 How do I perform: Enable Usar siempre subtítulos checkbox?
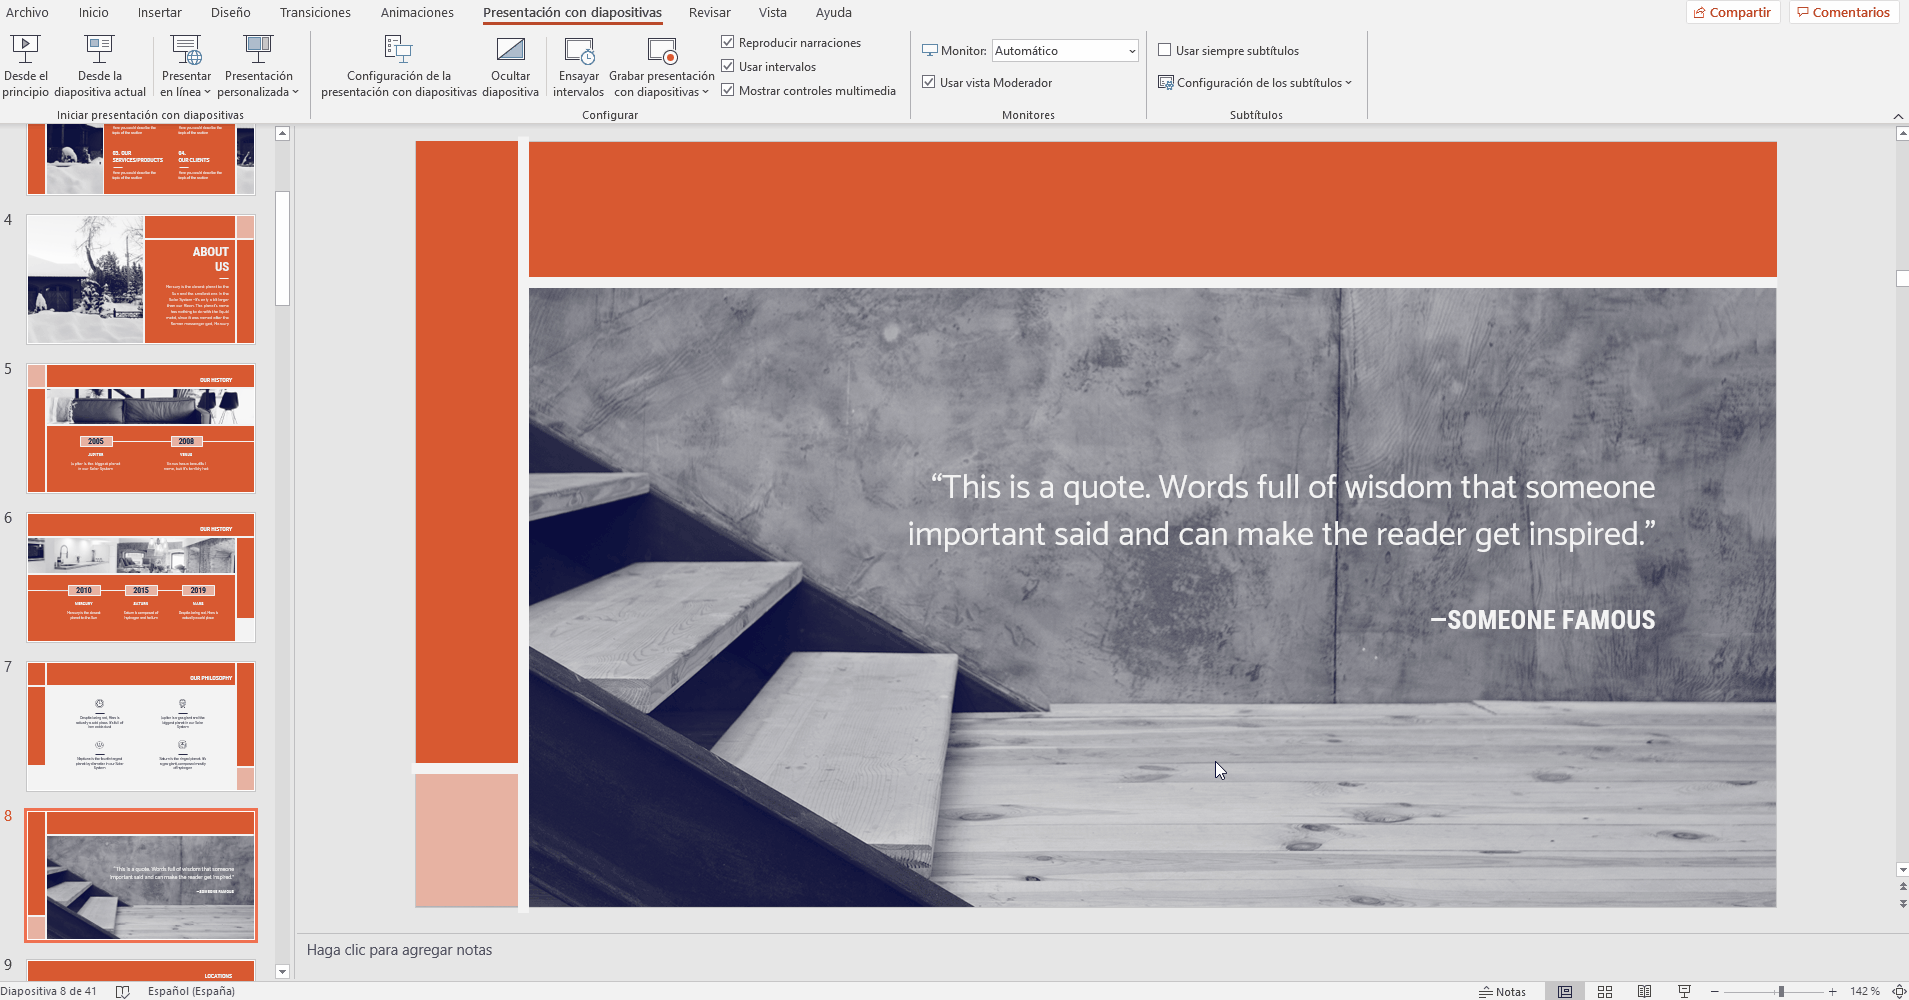(x=1164, y=50)
